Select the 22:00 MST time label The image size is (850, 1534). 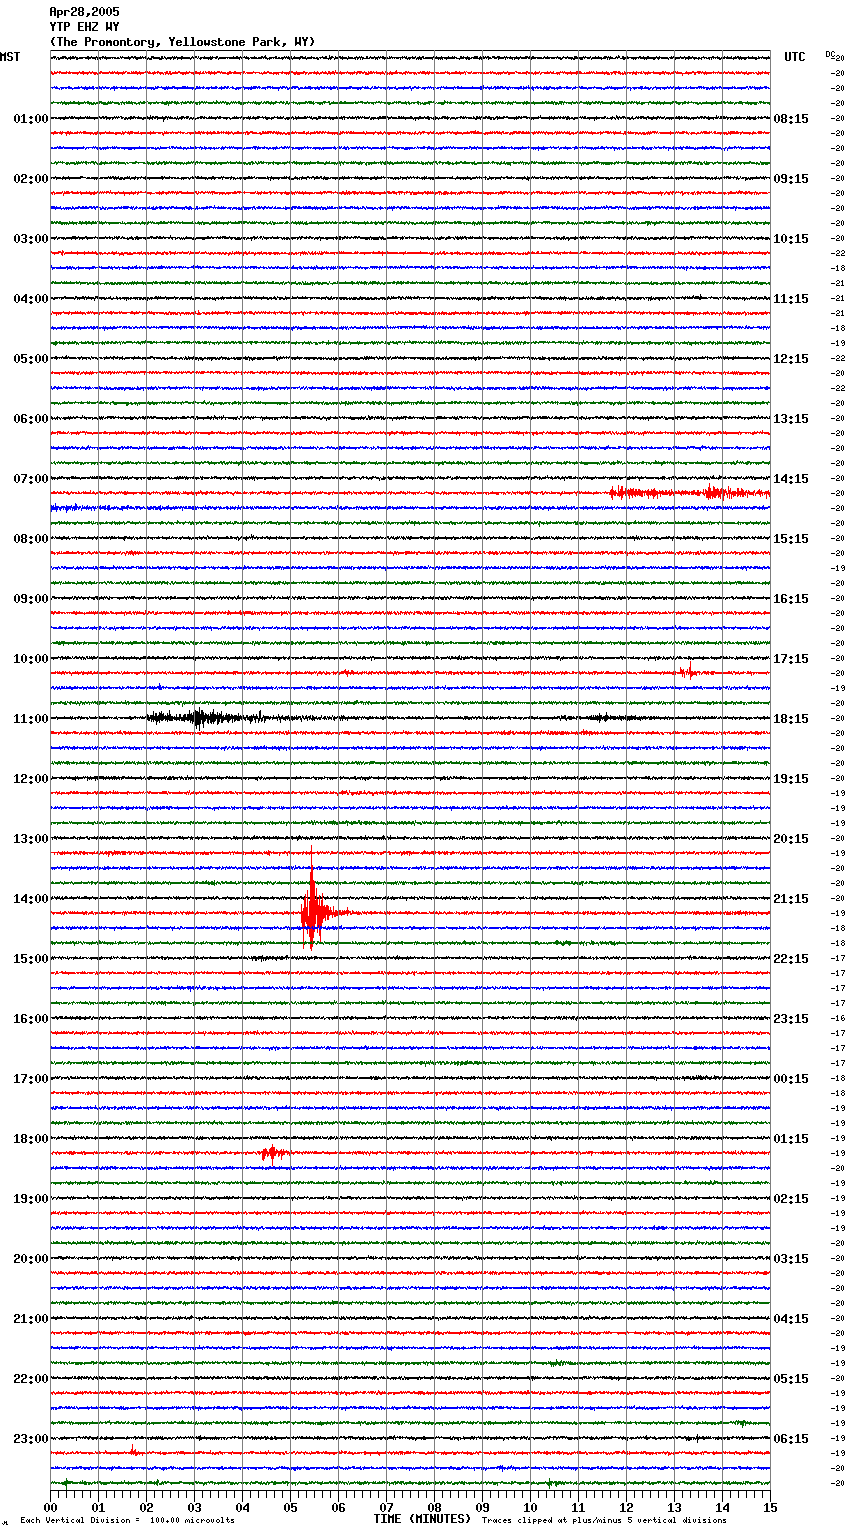point(30,1379)
